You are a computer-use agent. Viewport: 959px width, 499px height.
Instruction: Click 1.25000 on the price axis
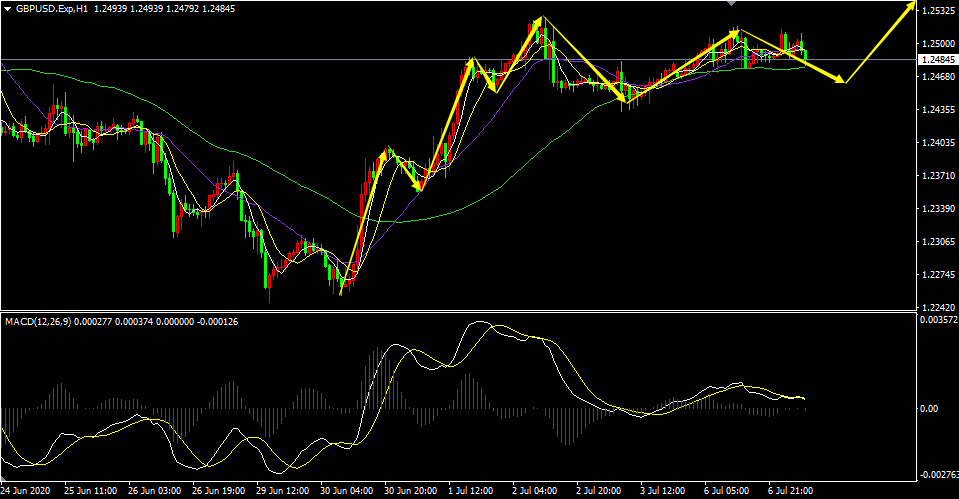tap(938, 43)
